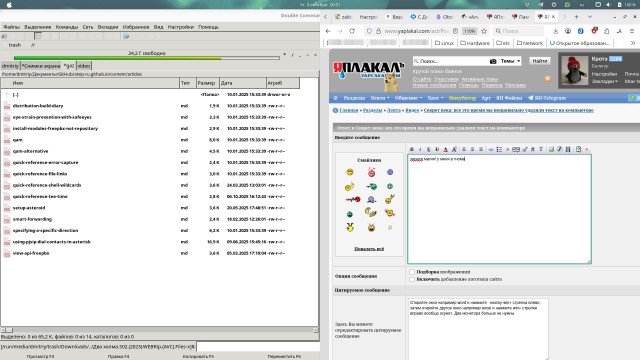Screen dimensions: 640x360
Task: Toggle italic formatting in reply editor
Action: [420, 149]
